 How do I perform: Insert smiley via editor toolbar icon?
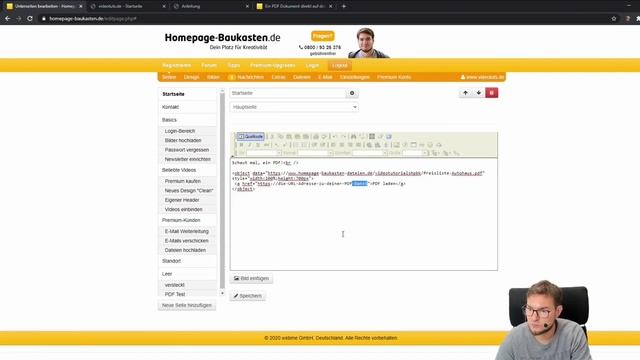click(430, 145)
